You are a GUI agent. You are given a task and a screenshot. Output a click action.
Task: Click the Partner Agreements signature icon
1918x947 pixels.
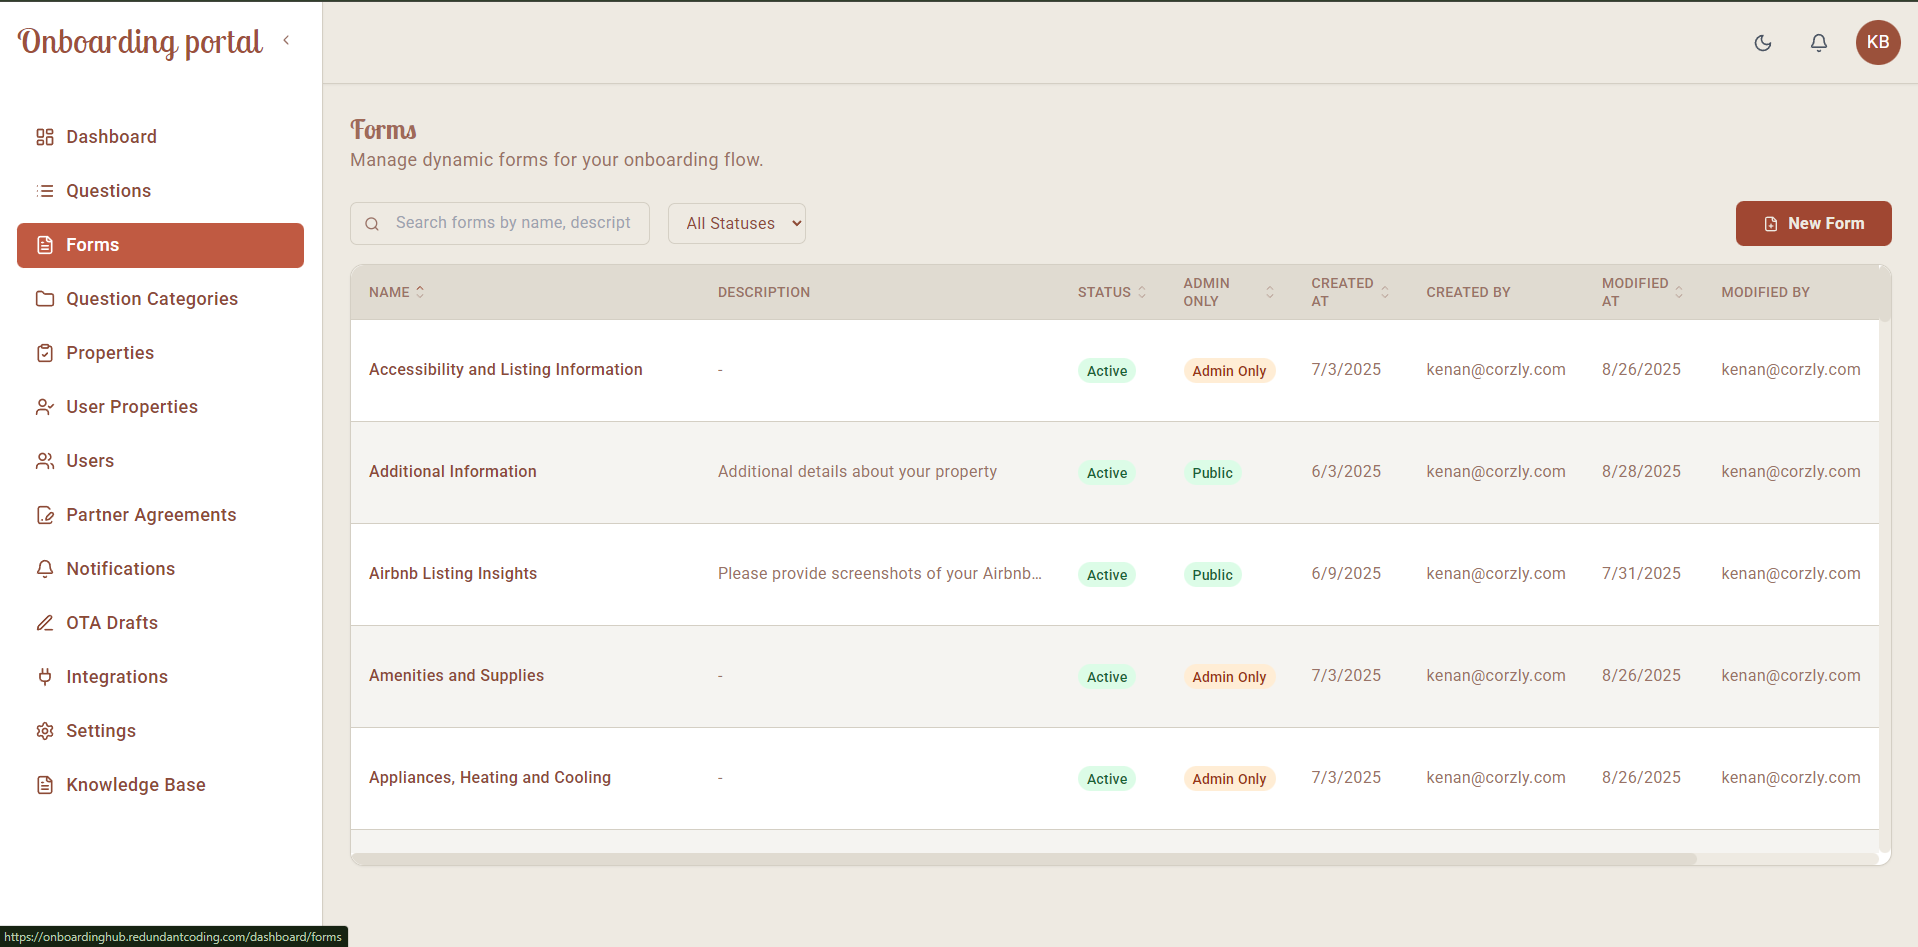[x=45, y=515]
